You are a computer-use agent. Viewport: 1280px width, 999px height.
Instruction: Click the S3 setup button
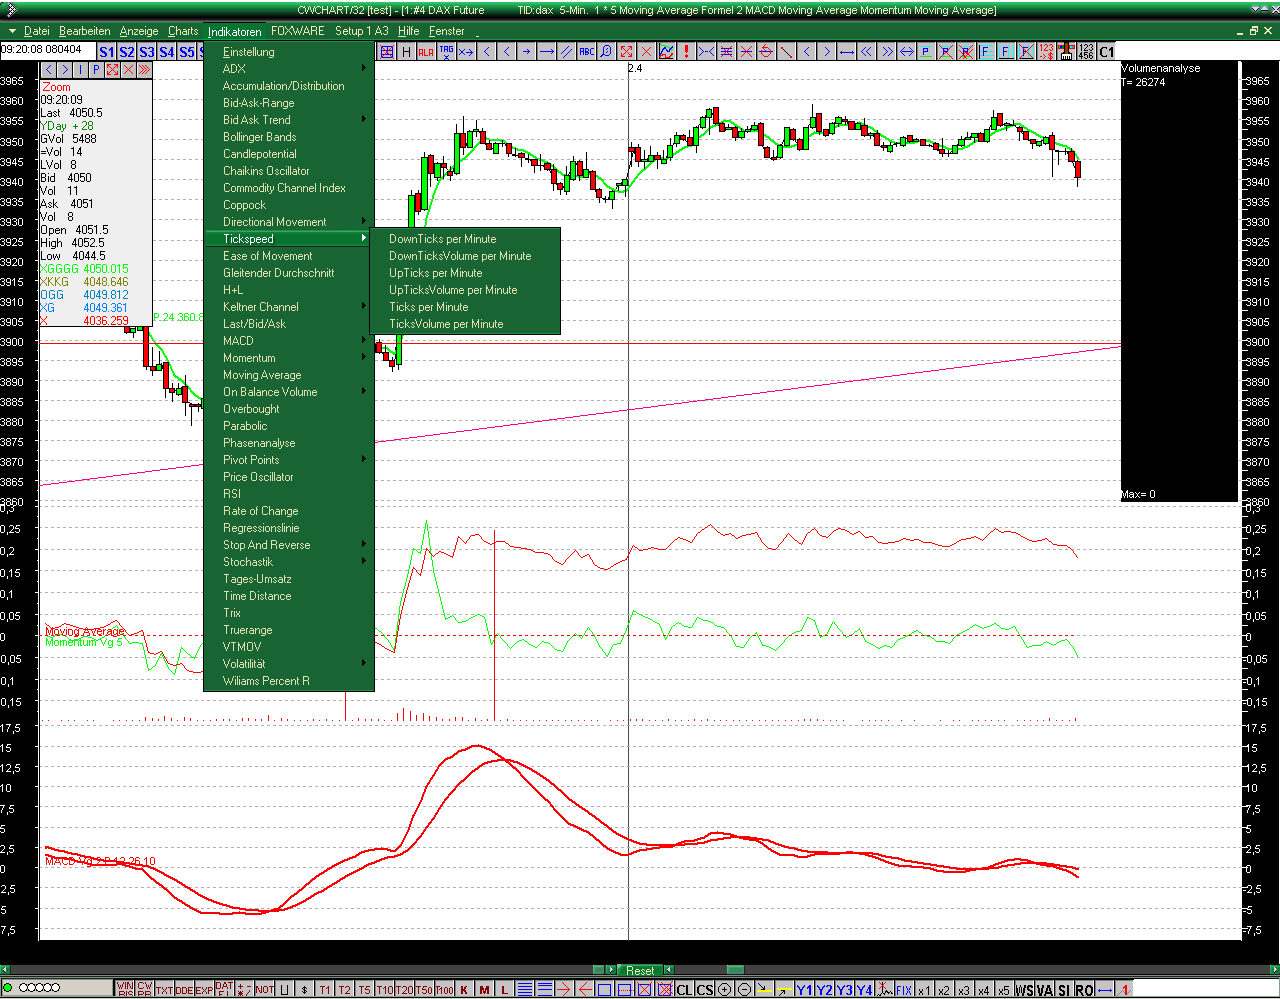(147, 52)
